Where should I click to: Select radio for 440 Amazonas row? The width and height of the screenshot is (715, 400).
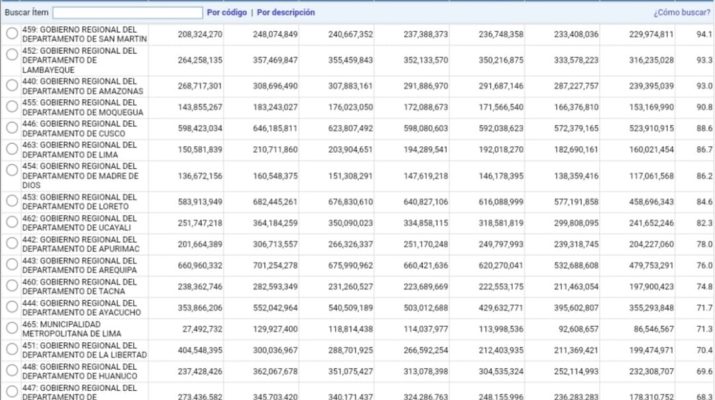click(x=12, y=85)
